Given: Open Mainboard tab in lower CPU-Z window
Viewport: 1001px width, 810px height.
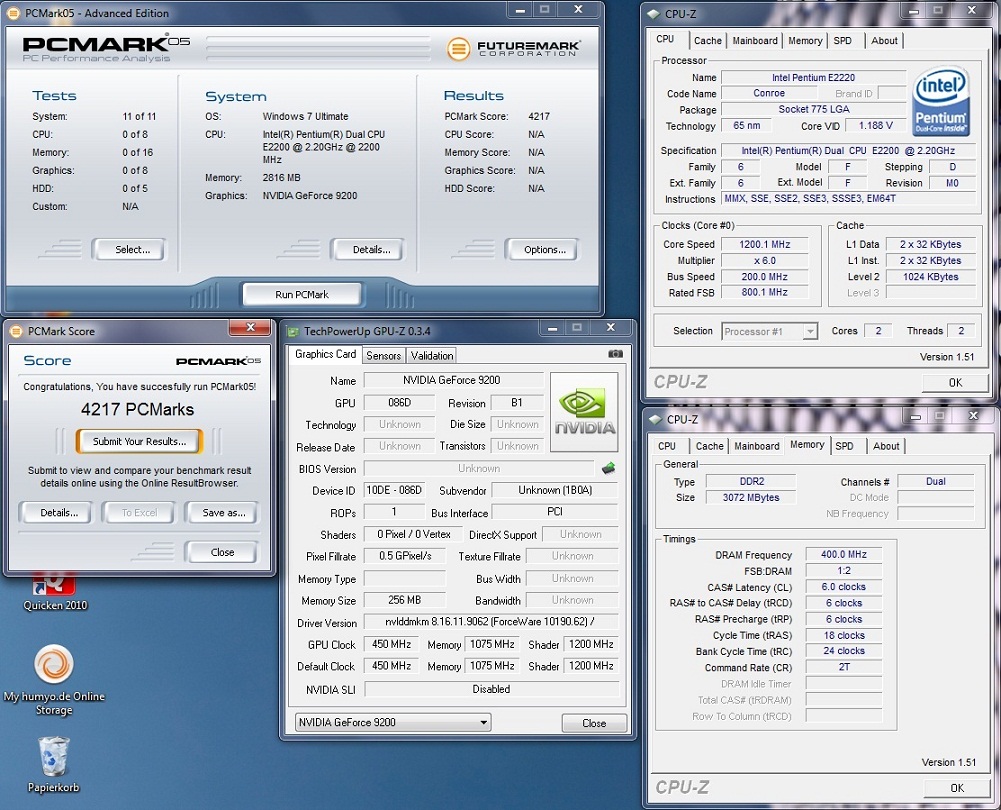Looking at the screenshot, I should pos(756,446).
